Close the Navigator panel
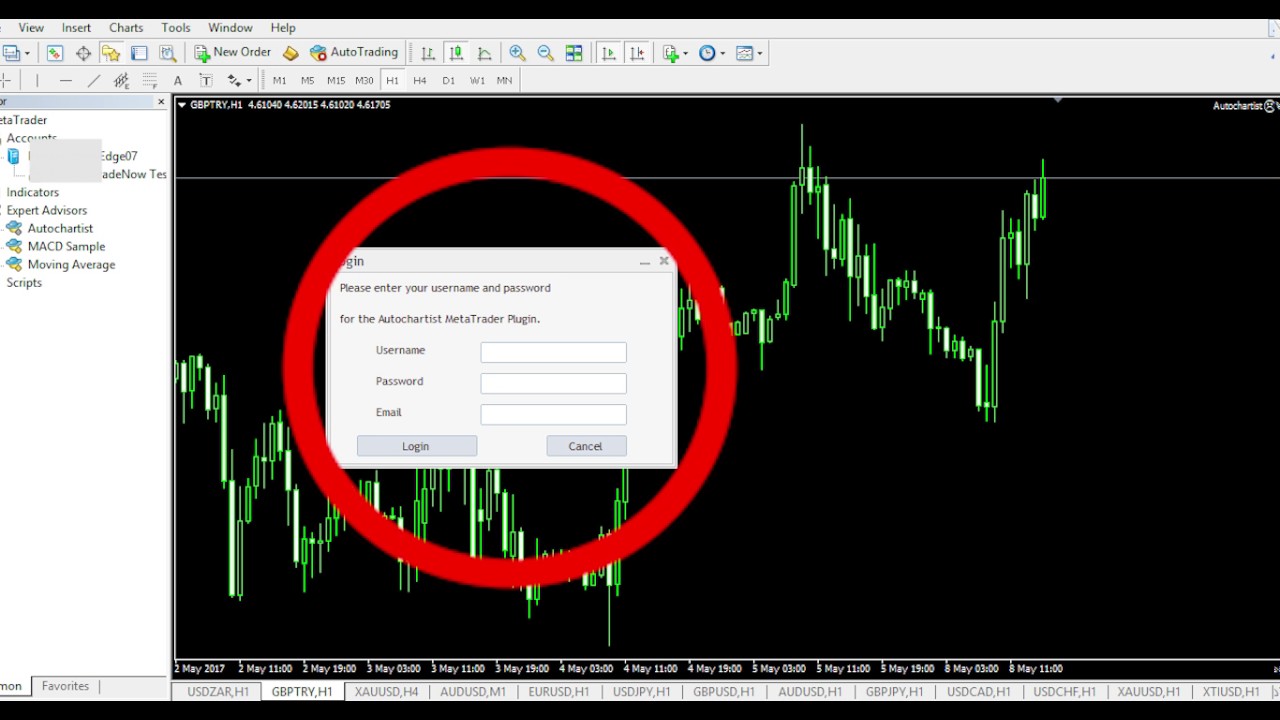The image size is (1280, 720). pyautogui.click(x=161, y=102)
